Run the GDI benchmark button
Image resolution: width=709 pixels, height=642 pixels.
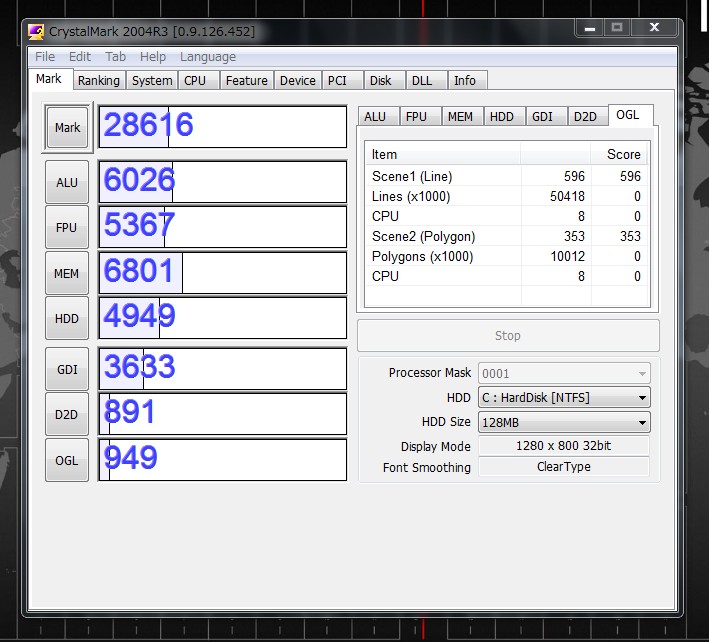point(67,369)
